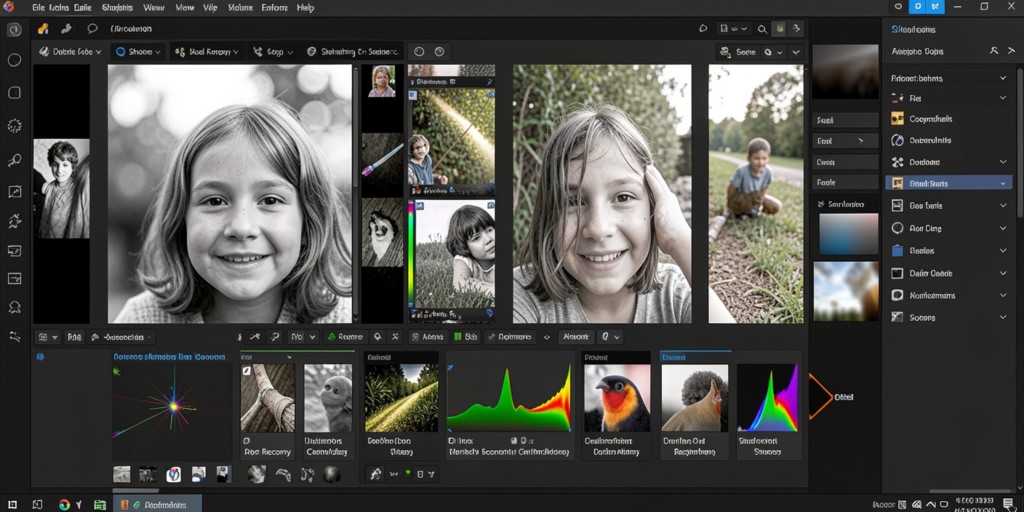Click the tag-shaped icon left of the top-right search
The image size is (1024, 512).
[x=703, y=29]
